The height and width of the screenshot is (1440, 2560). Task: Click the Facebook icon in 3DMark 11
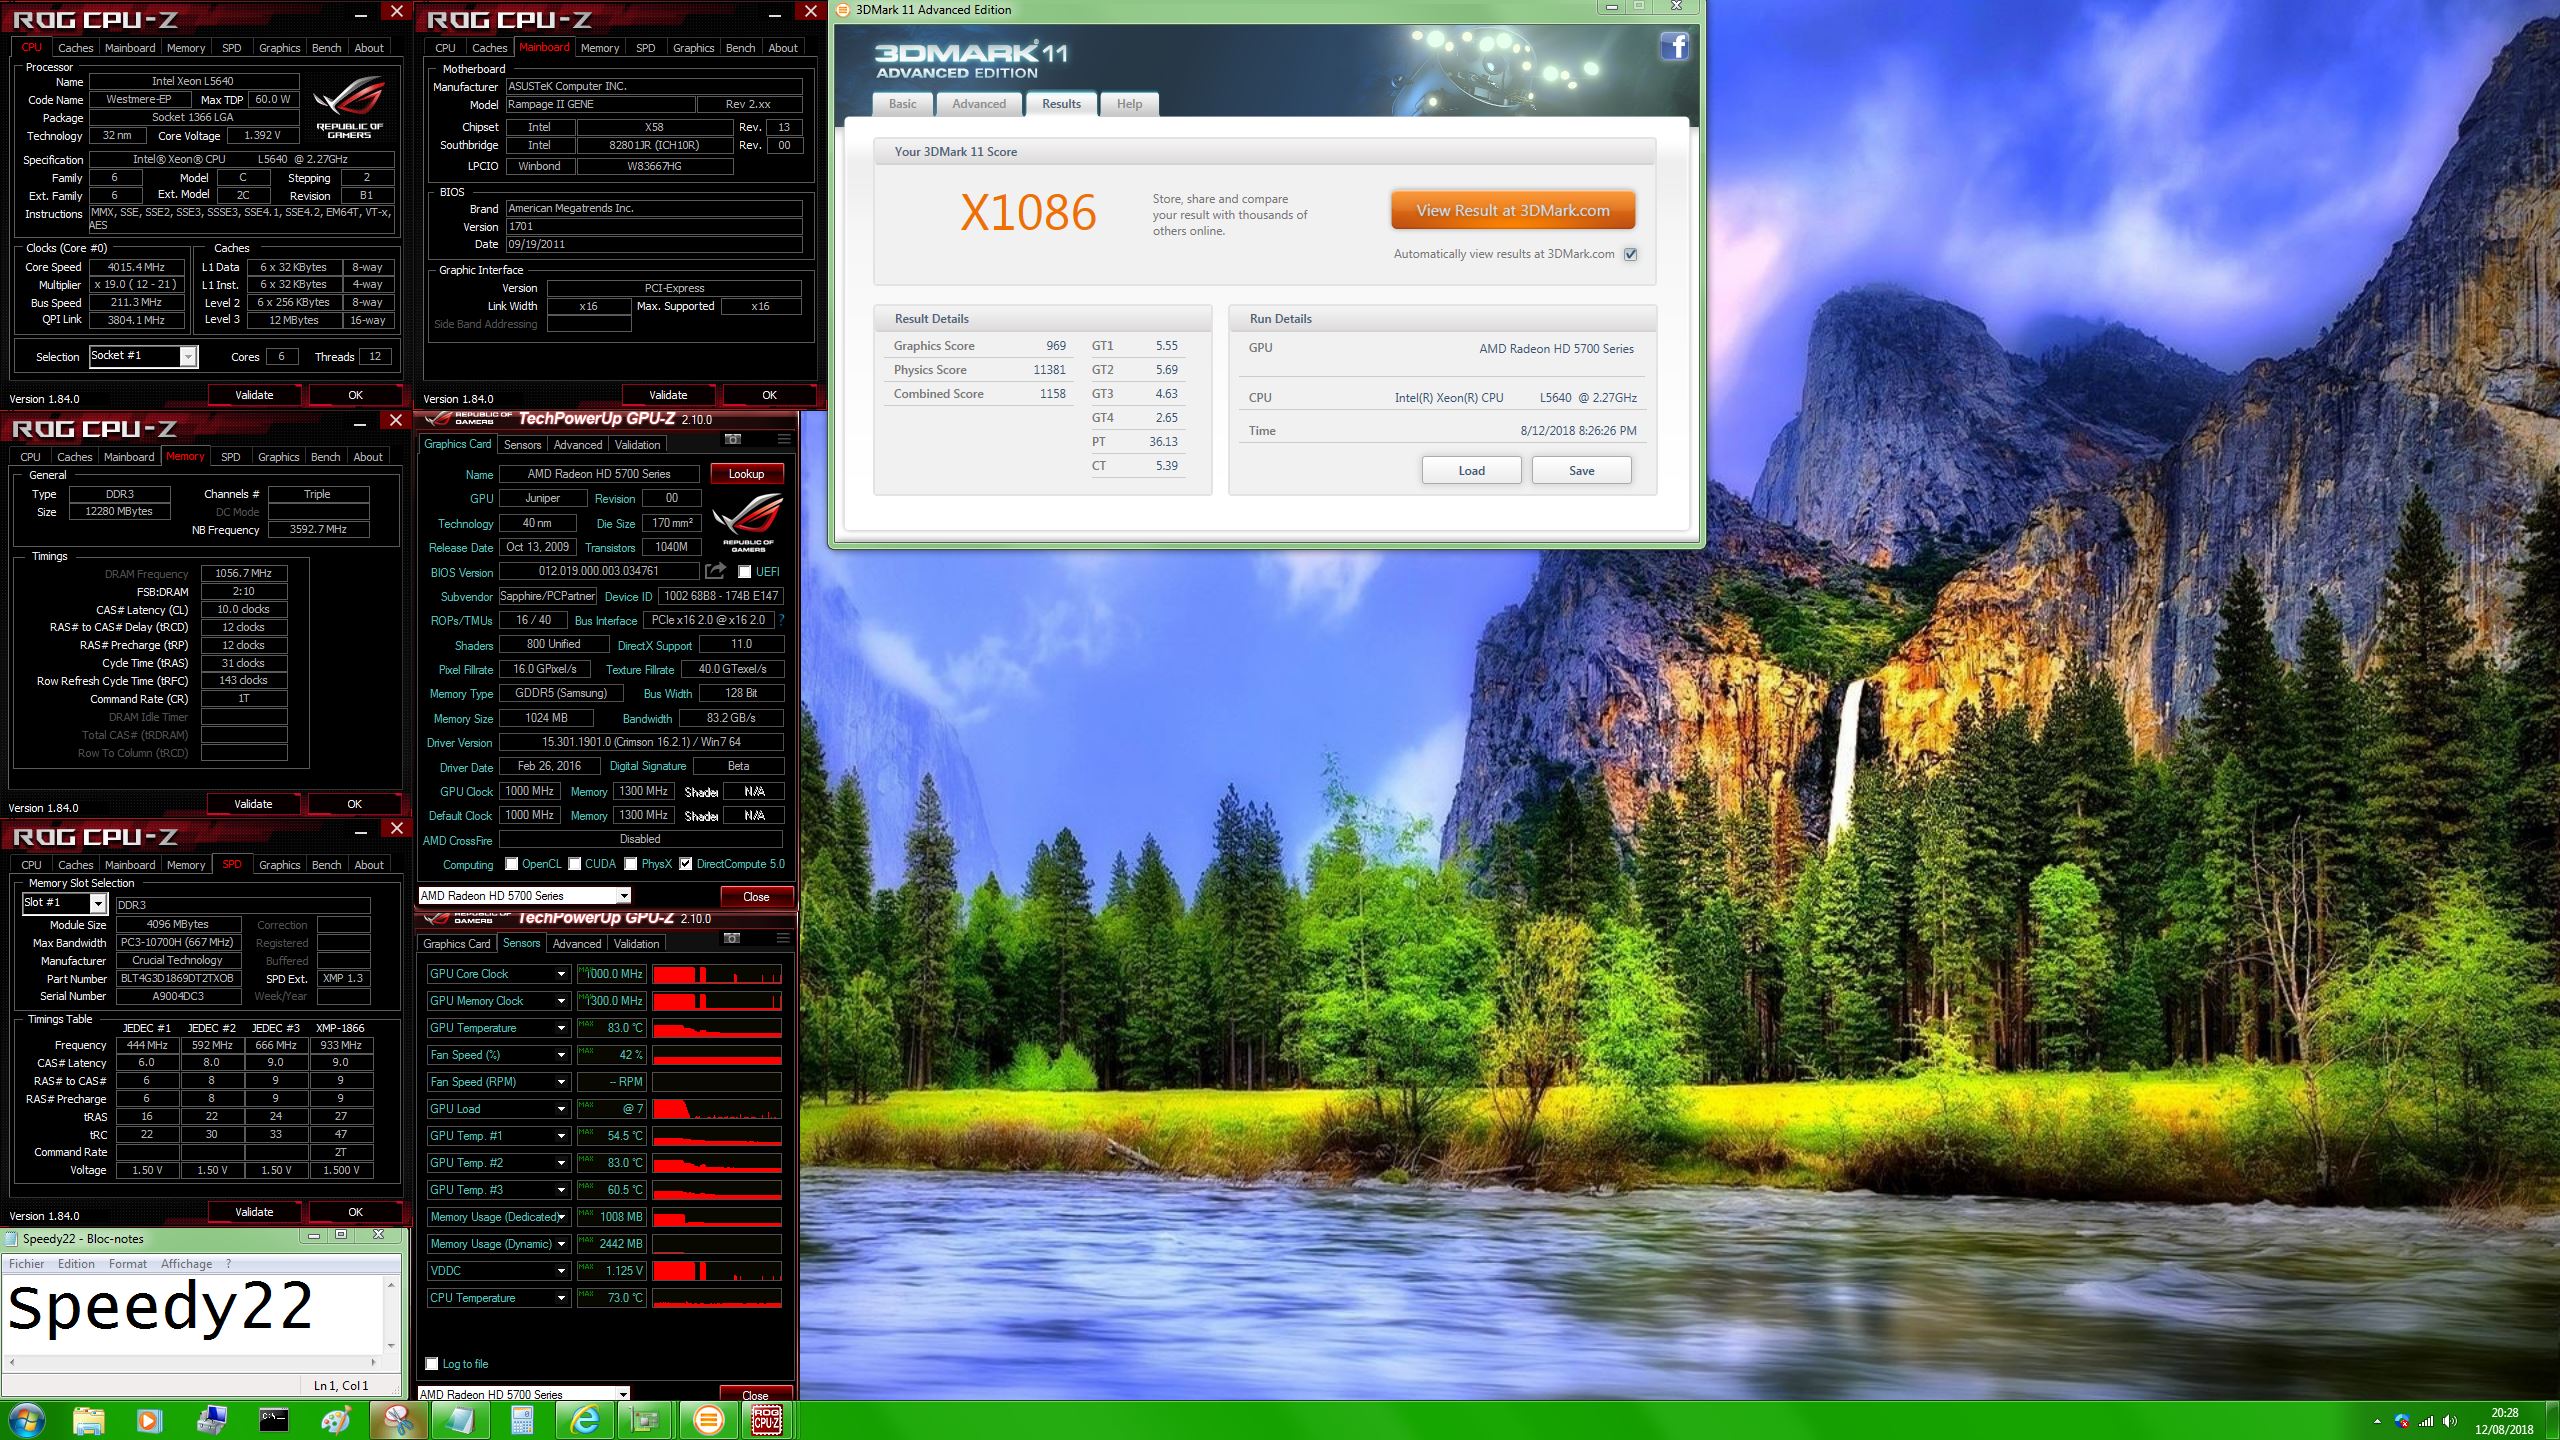[1675, 46]
